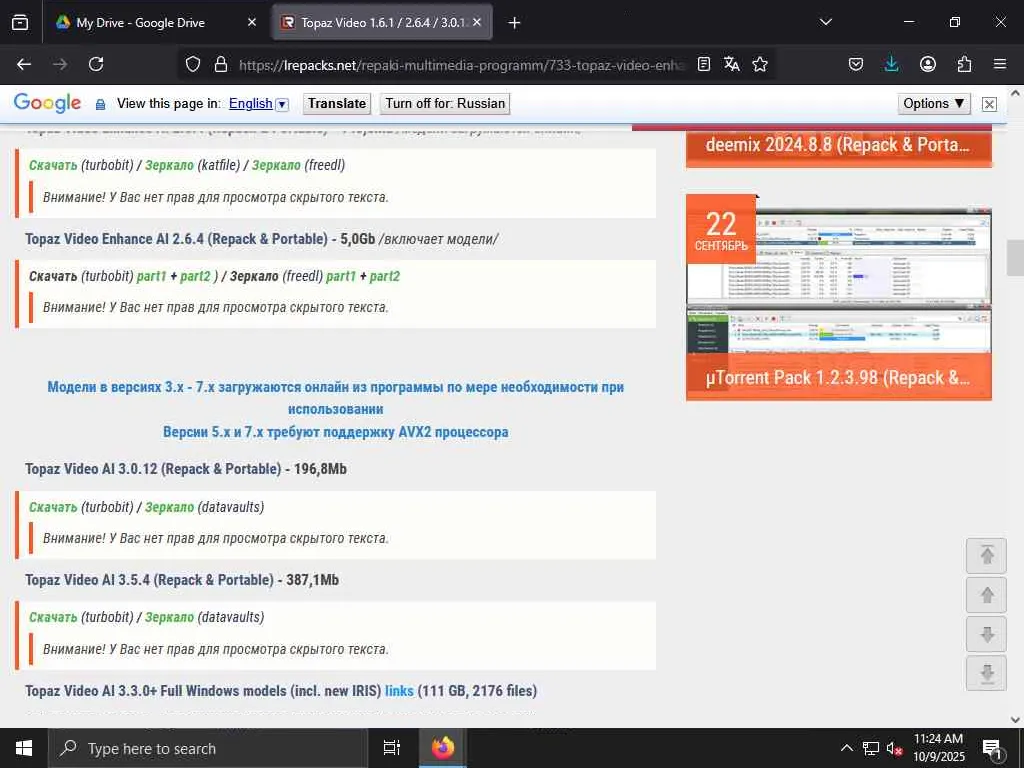Choose English language dropdown in translate bar

259,104
